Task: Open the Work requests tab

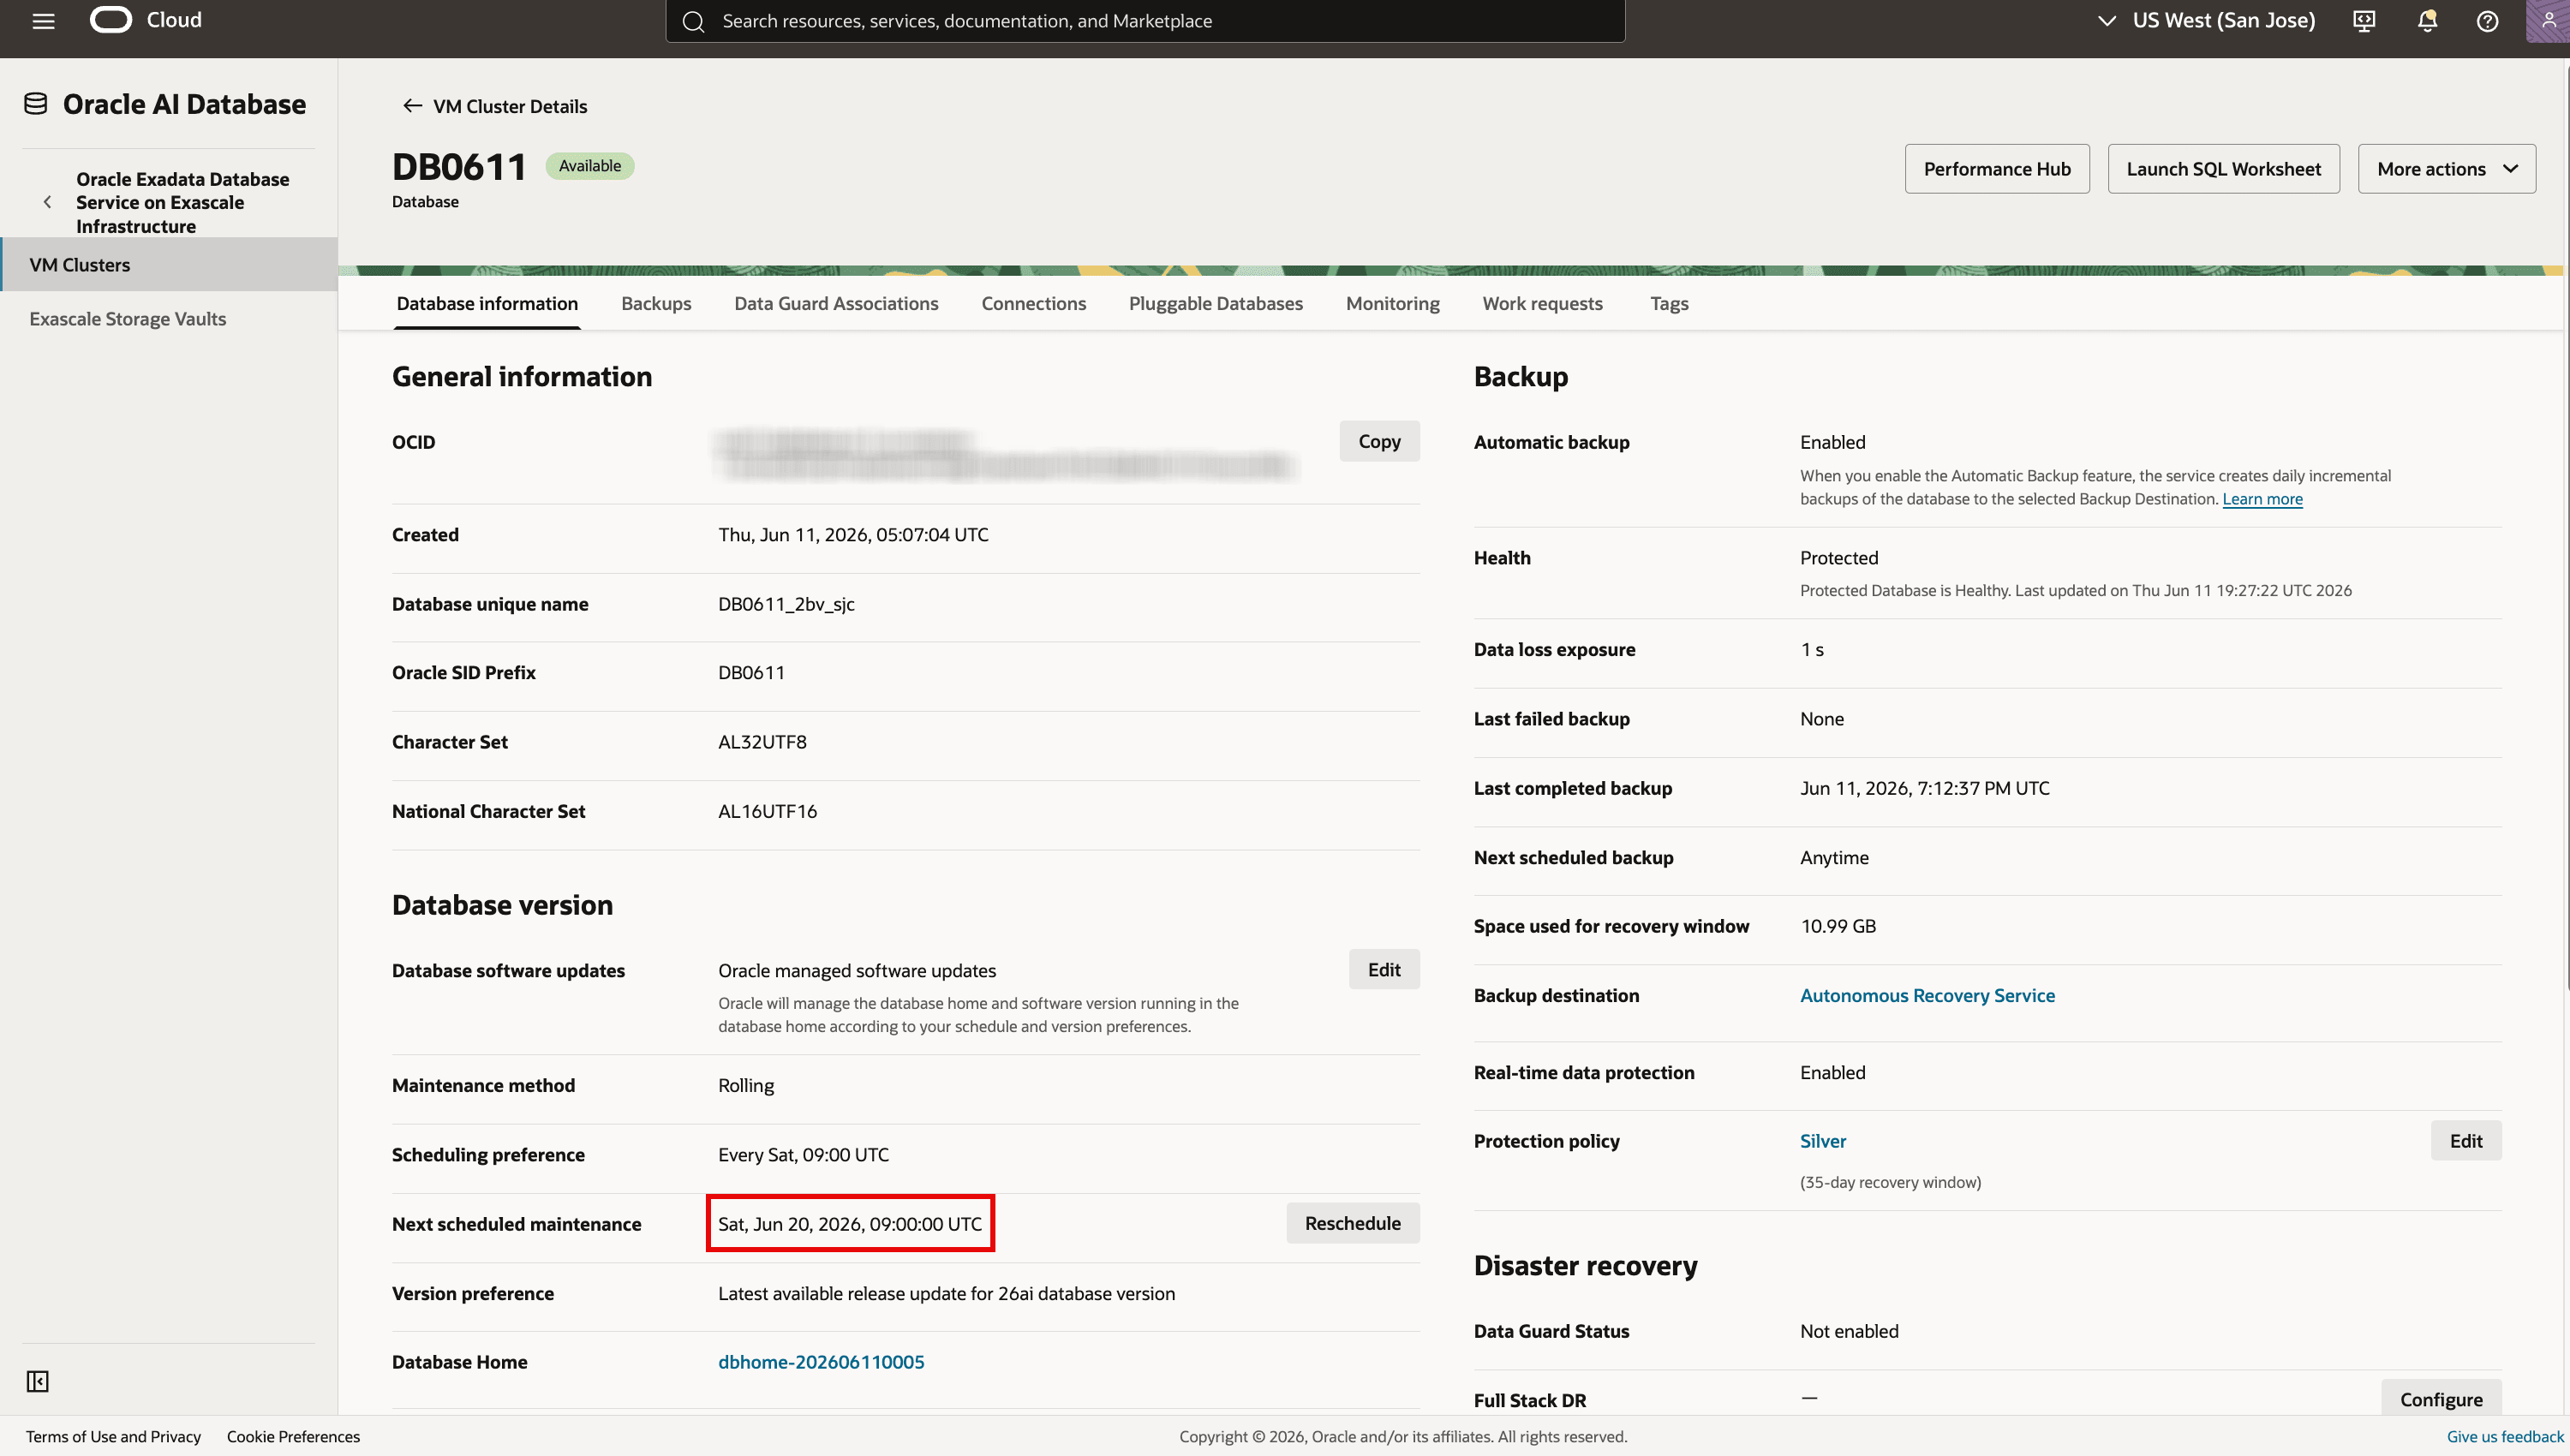Action: [1542, 303]
